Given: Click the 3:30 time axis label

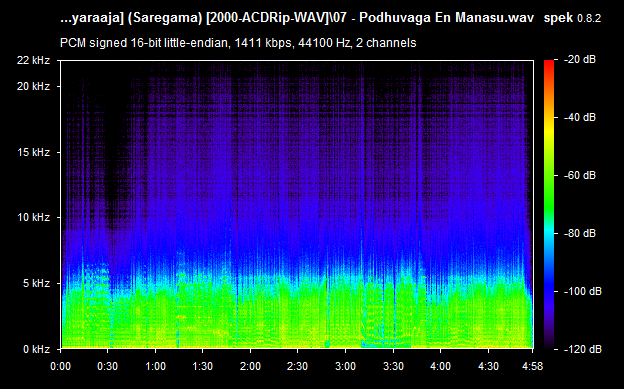Looking at the screenshot, I should click(x=393, y=366).
